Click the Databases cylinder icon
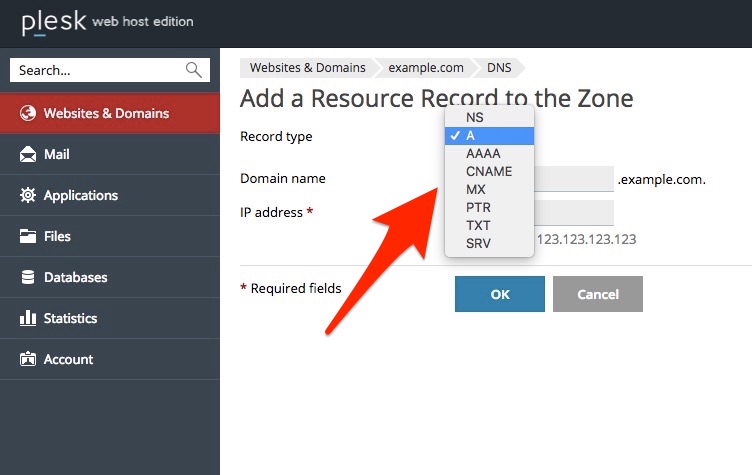This screenshot has width=752, height=475. (x=28, y=277)
